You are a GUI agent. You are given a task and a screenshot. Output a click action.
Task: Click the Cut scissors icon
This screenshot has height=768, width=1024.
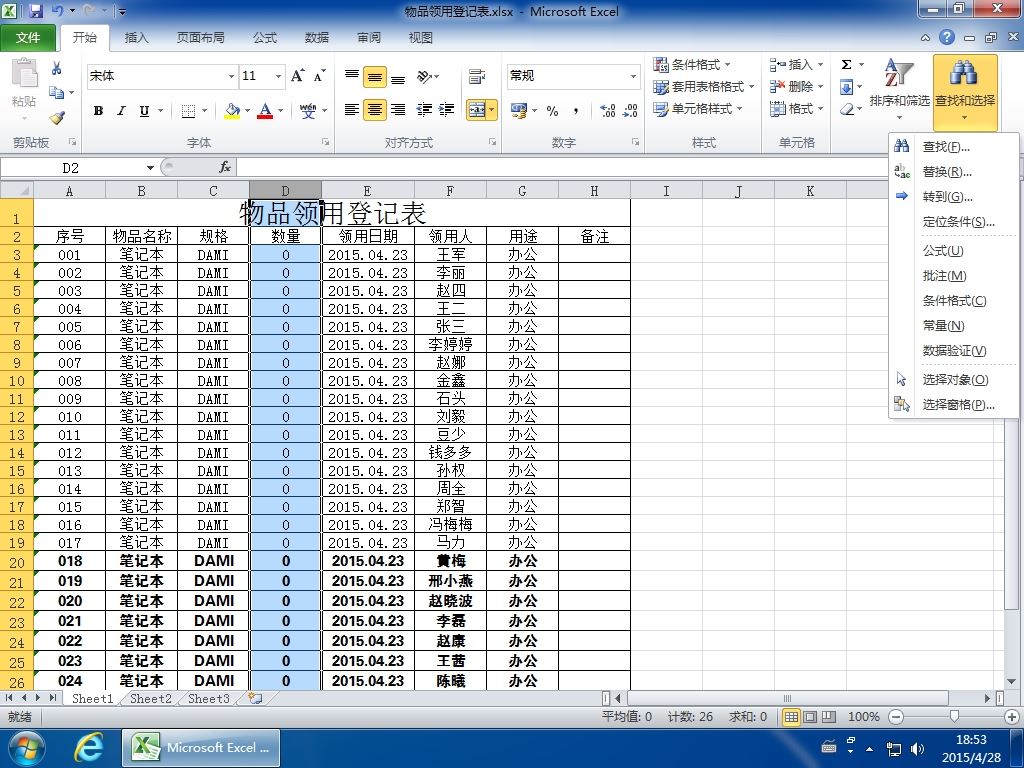pyautogui.click(x=57, y=68)
